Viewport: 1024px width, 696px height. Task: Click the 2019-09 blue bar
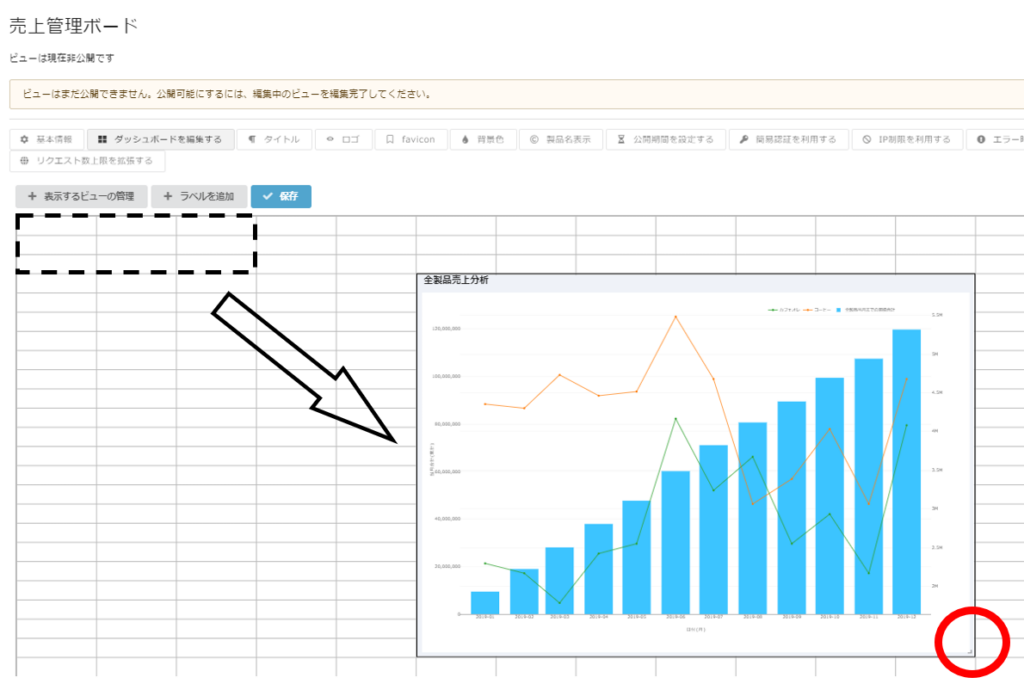[792, 508]
